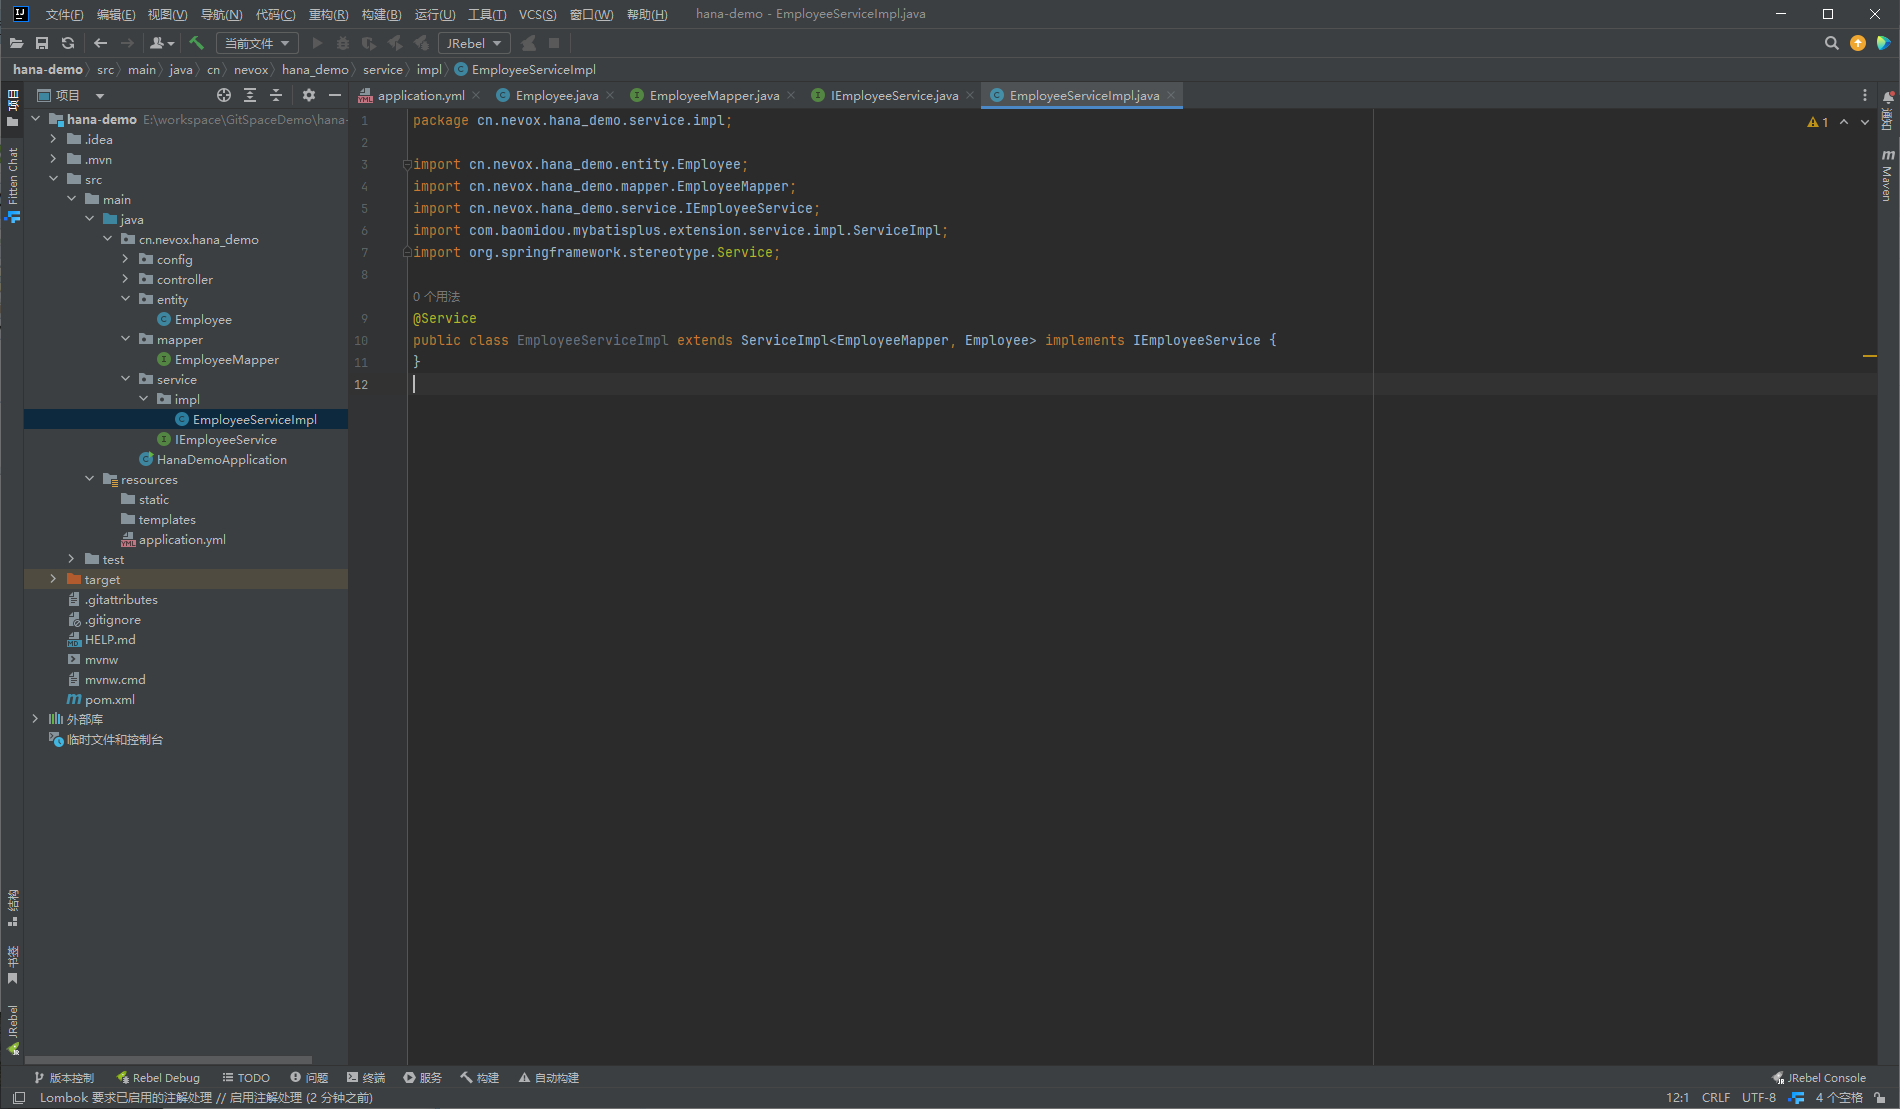
Task: Click the Forward navigation arrow
Action: (x=127, y=43)
